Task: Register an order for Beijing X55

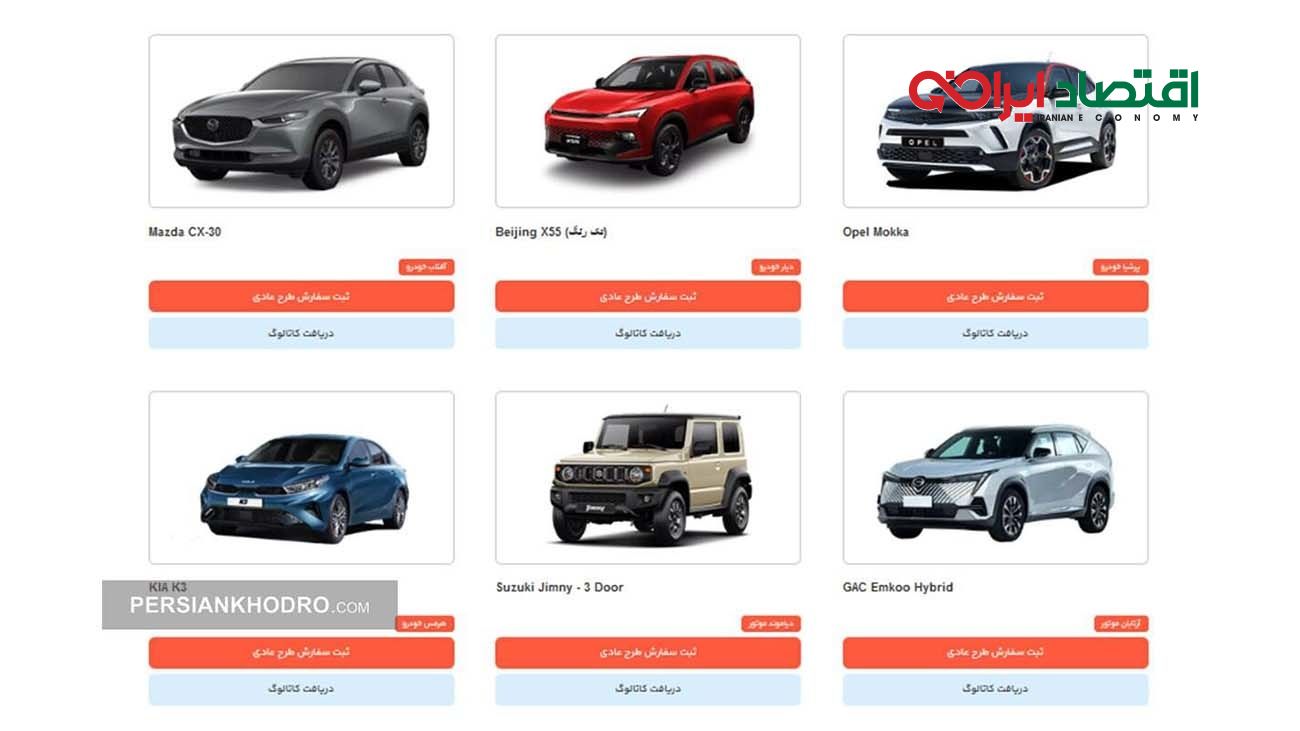Action: (x=648, y=296)
